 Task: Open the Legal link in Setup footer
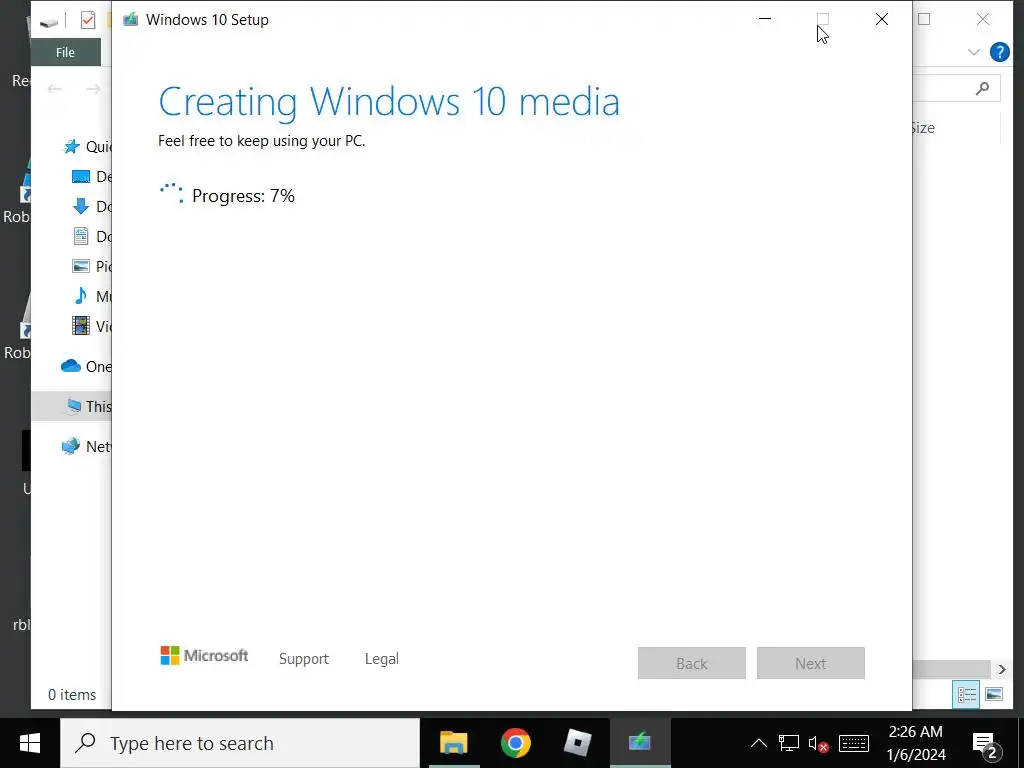(x=381, y=659)
